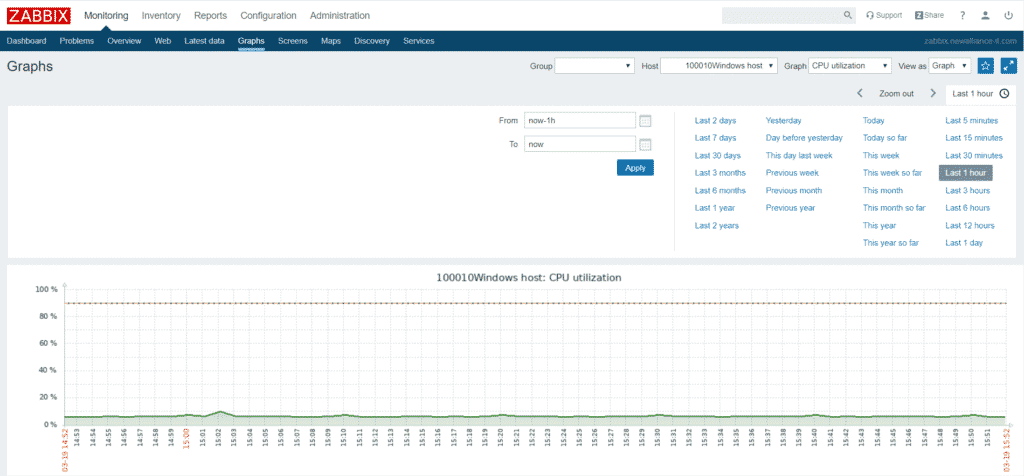Select This day last week
1024x476 pixels.
799,155
